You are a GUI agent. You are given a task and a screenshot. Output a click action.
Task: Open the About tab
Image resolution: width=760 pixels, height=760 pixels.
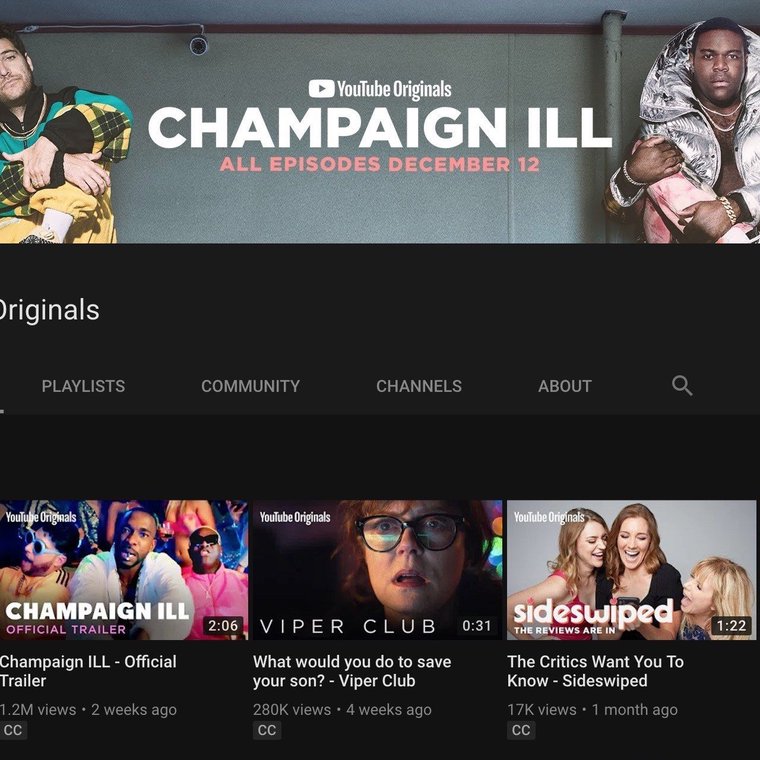pos(565,386)
